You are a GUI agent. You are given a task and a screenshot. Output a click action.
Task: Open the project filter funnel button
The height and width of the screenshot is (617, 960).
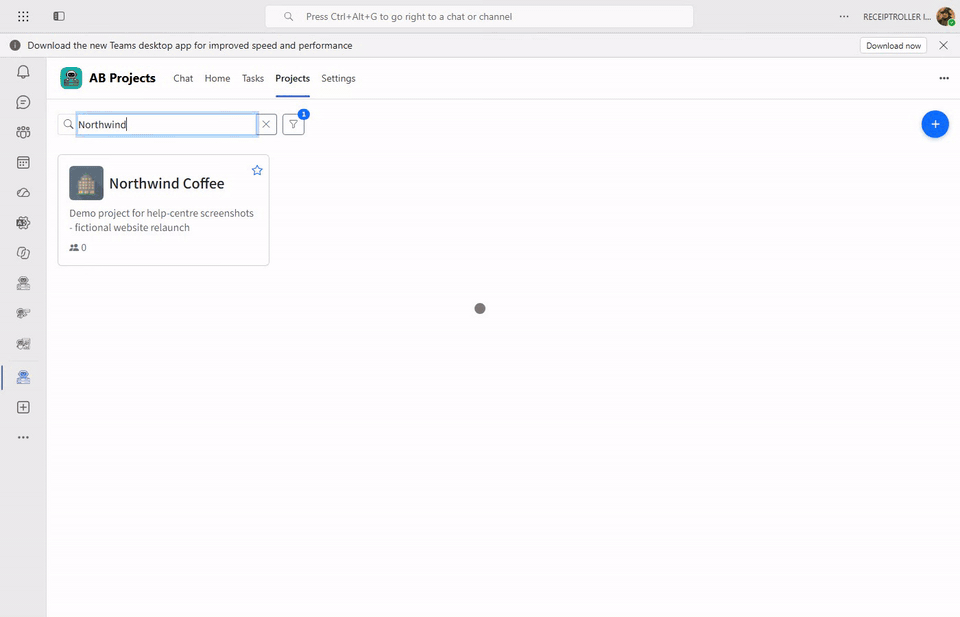(293, 124)
